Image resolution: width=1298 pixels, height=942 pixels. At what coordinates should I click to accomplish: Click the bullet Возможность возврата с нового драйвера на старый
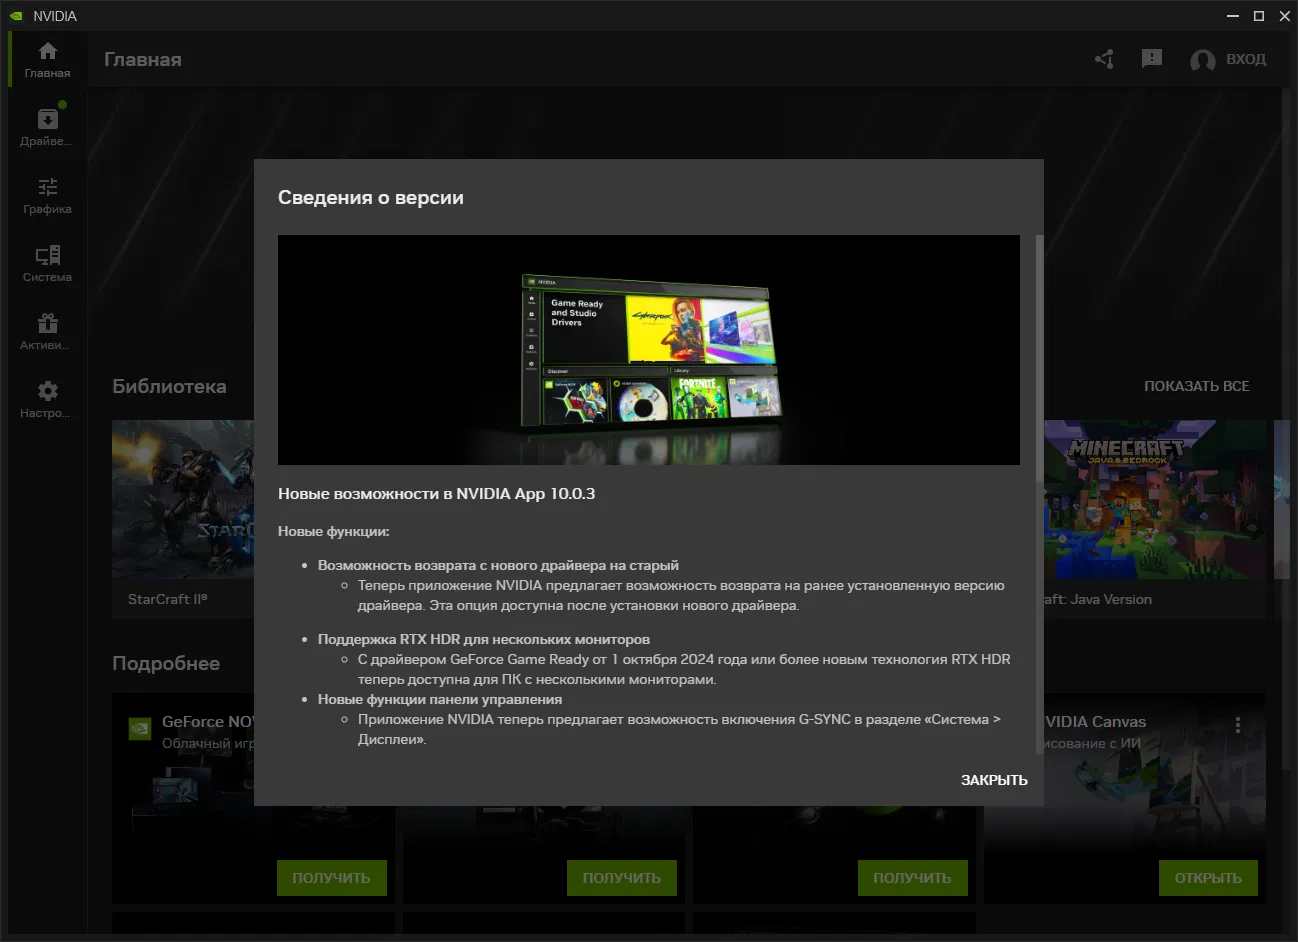click(498, 566)
